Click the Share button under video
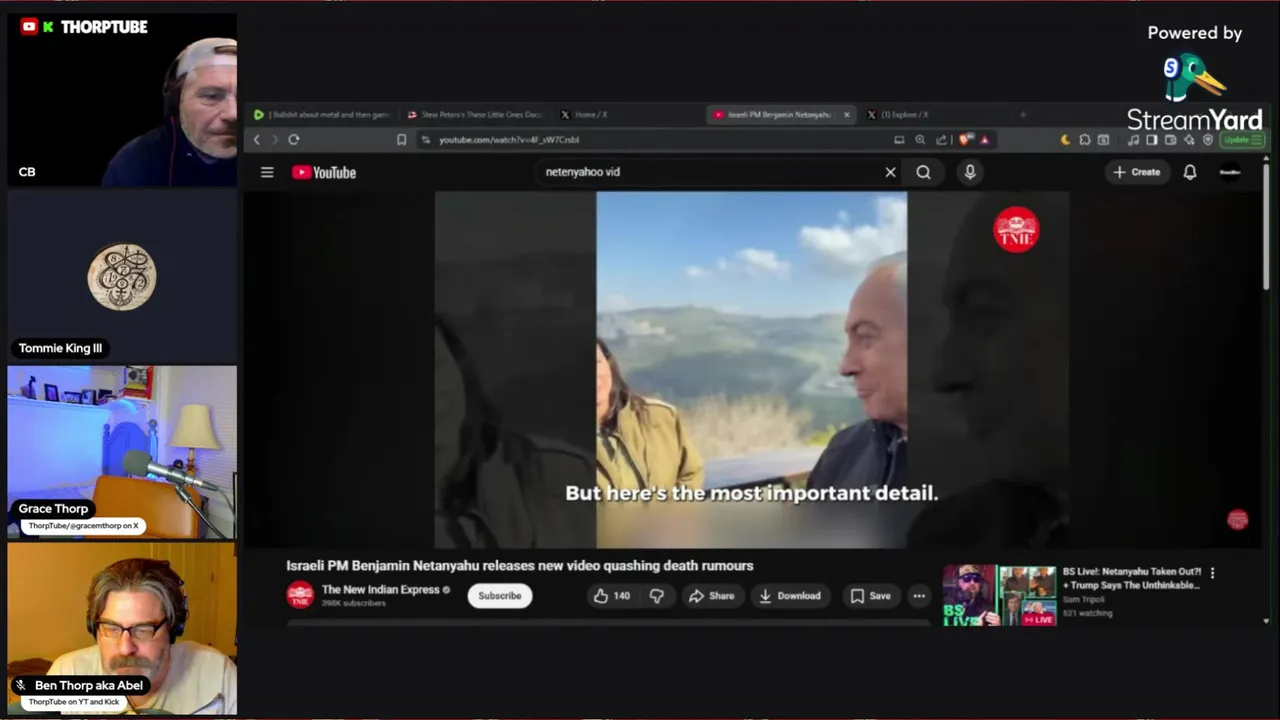 click(711, 596)
